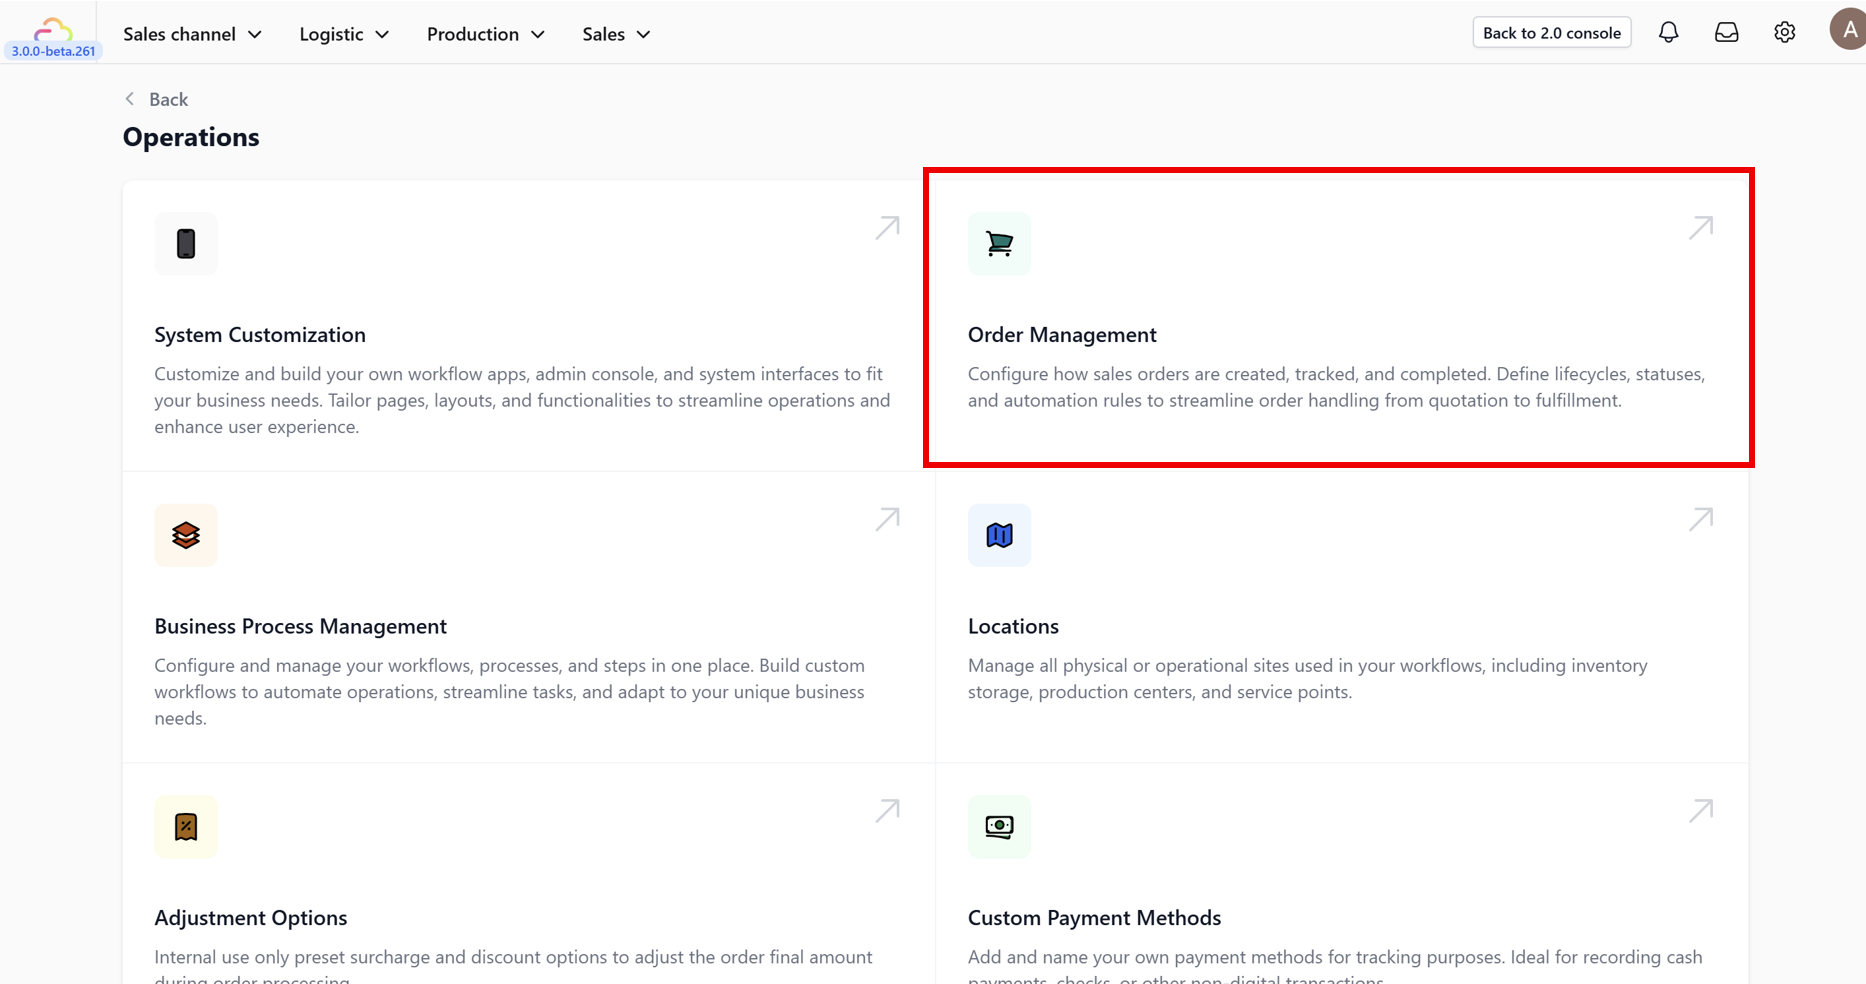The height and width of the screenshot is (984, 1866).
Task: Click the System Customization phone icon
Action: [x=186, y=243]
